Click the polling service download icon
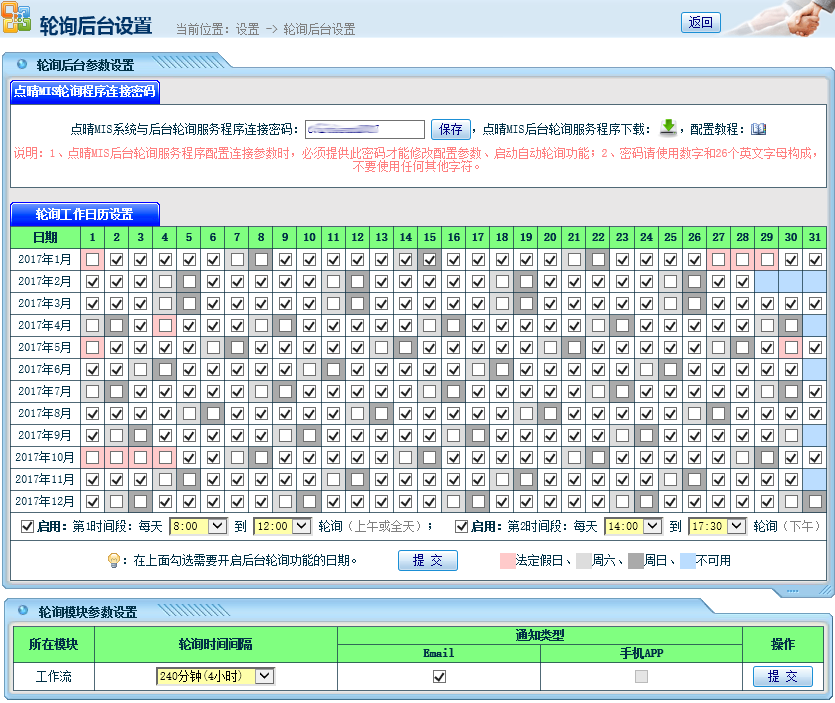835x703 pixels. (669, 128)
